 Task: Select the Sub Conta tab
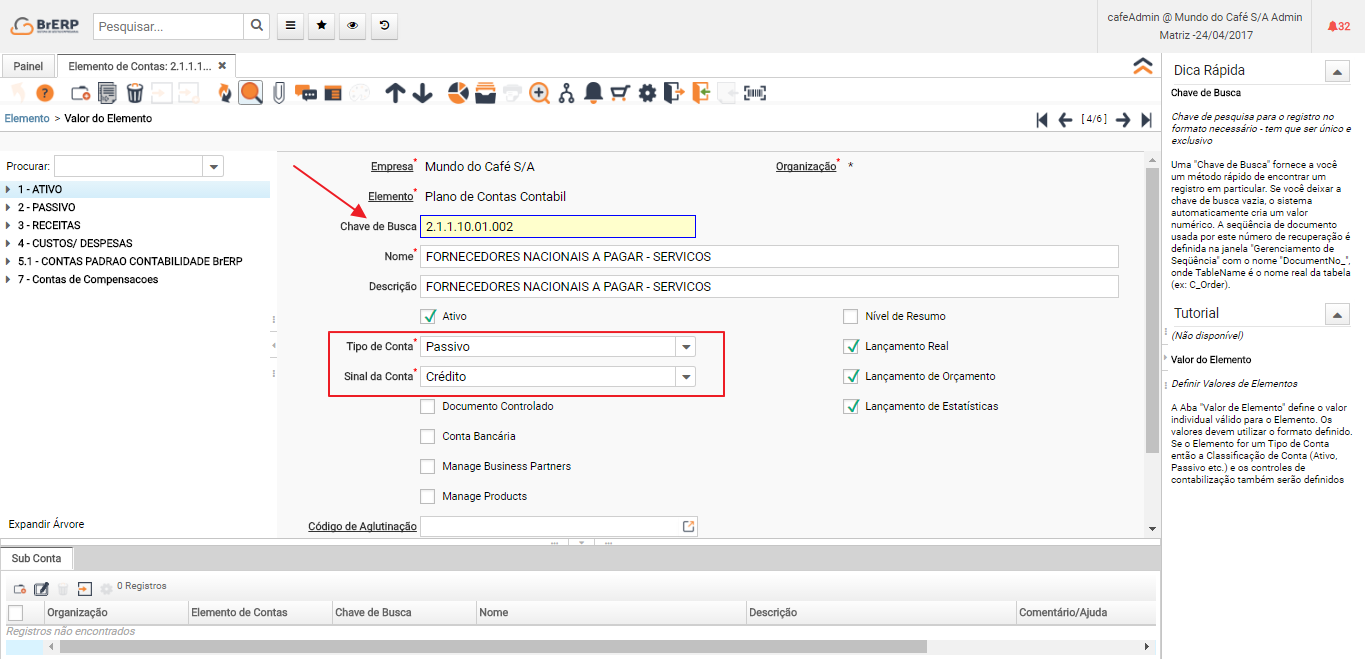pyautogui.click(x=36, y=558)
